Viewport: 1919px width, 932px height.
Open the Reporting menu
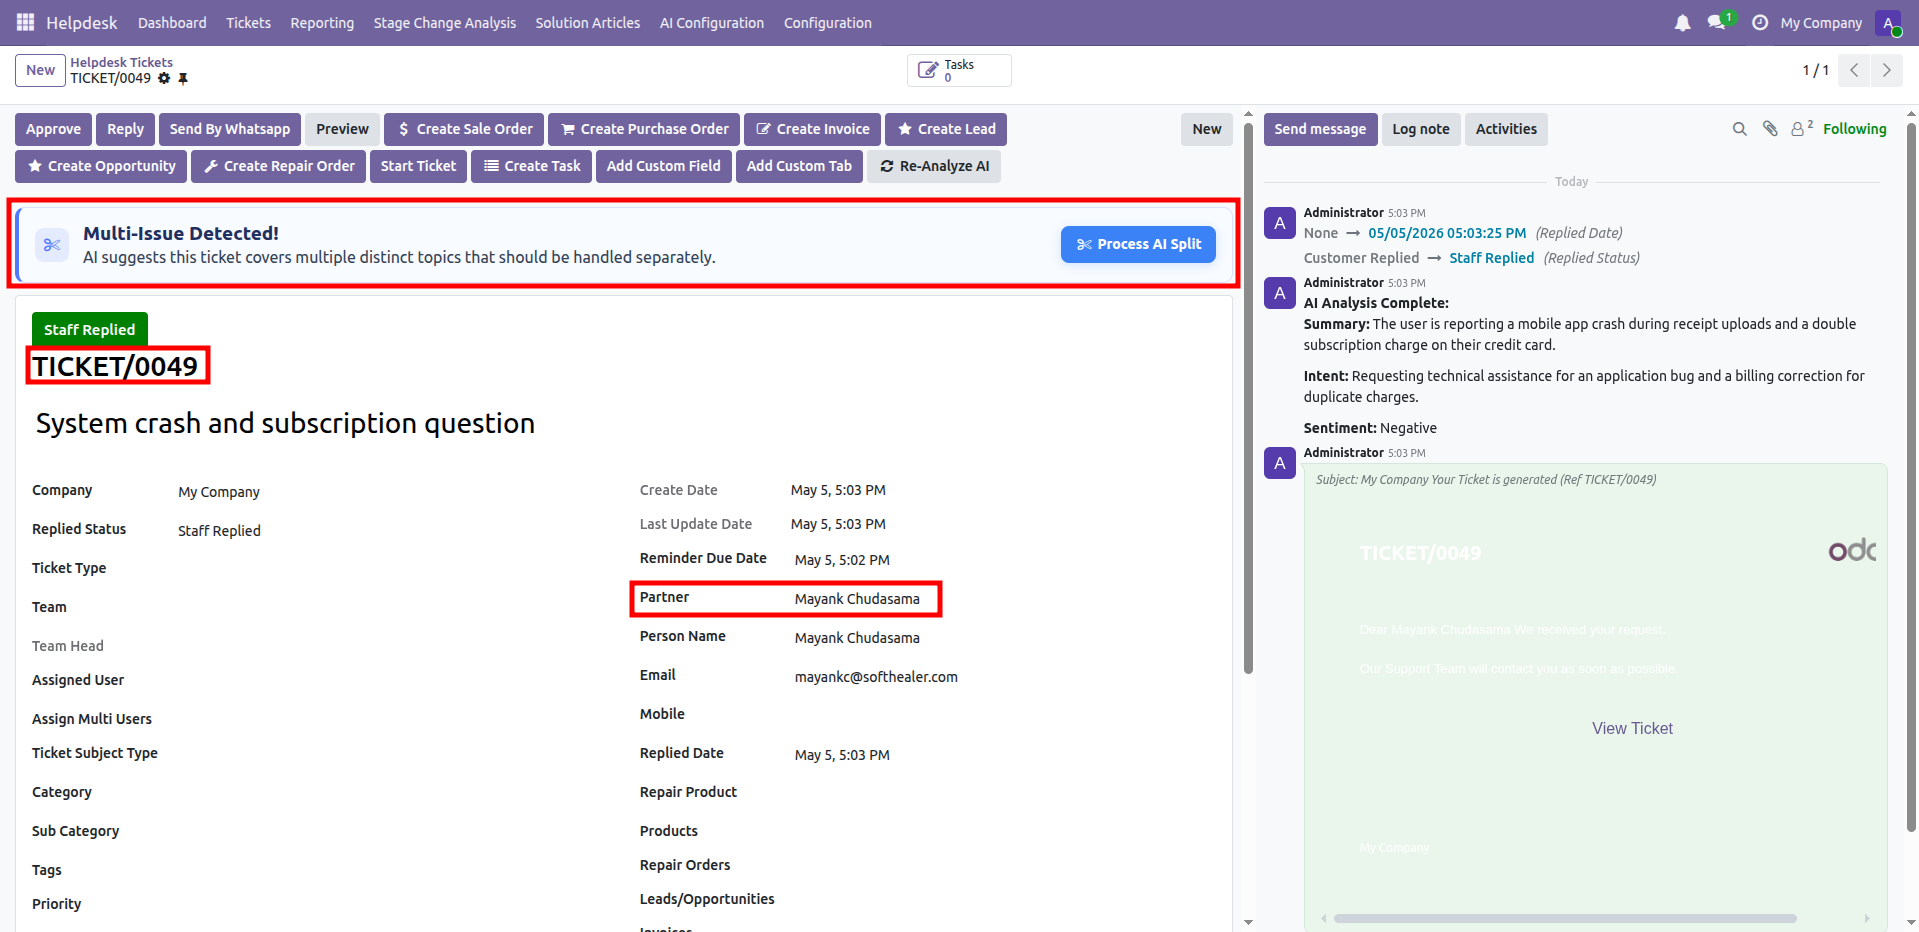pos(322,22)
